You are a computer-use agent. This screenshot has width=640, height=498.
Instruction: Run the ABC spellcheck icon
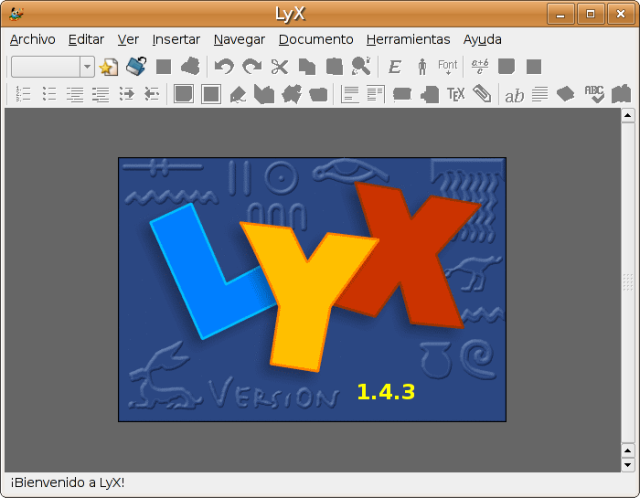(x=593, y=95)
